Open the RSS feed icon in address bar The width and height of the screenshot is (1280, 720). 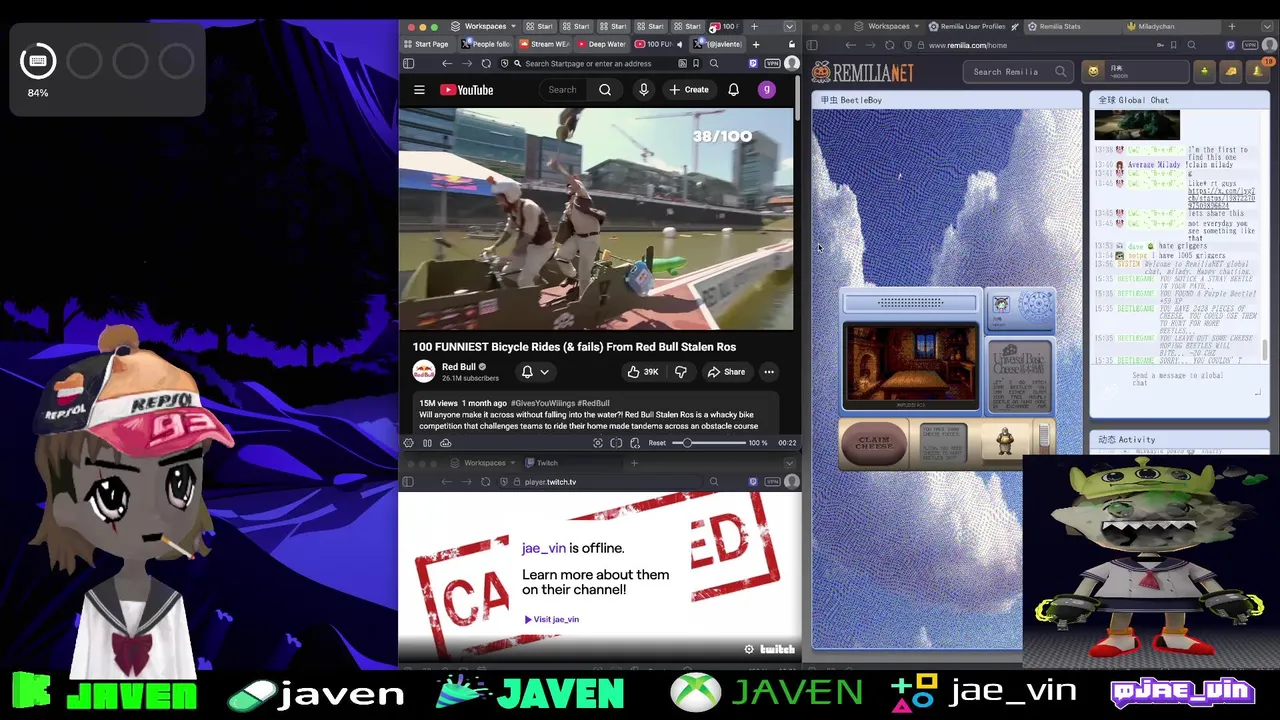coord(682,63)
